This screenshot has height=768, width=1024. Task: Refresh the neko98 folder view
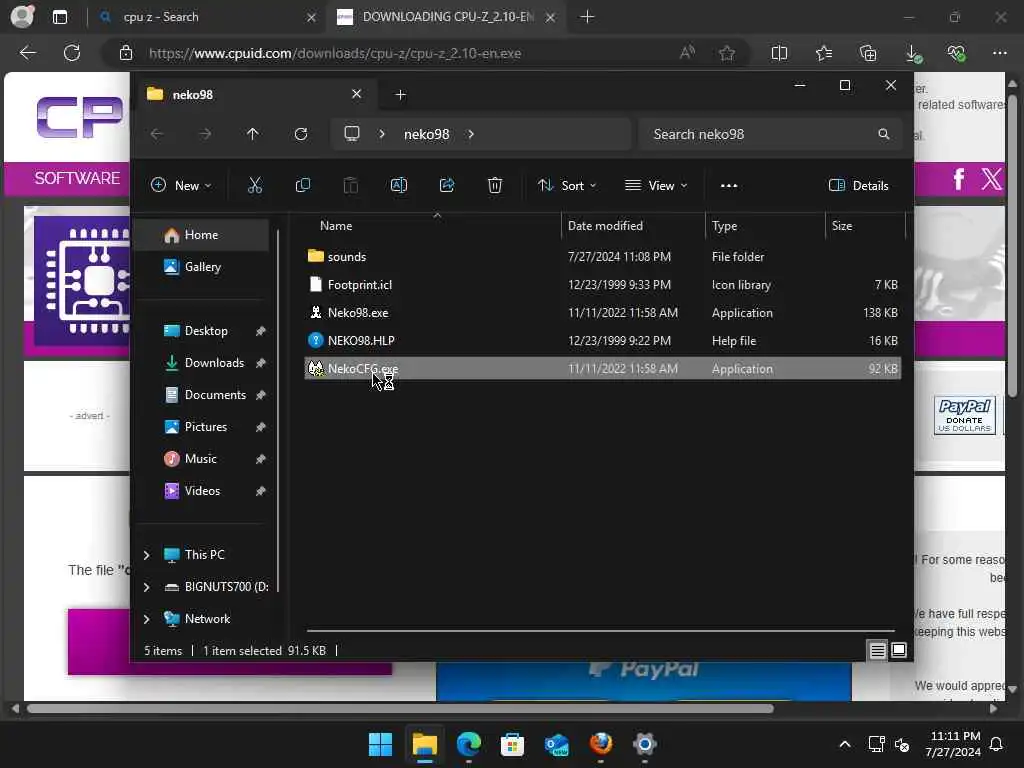pyautogui.click(x=301, y=134)
